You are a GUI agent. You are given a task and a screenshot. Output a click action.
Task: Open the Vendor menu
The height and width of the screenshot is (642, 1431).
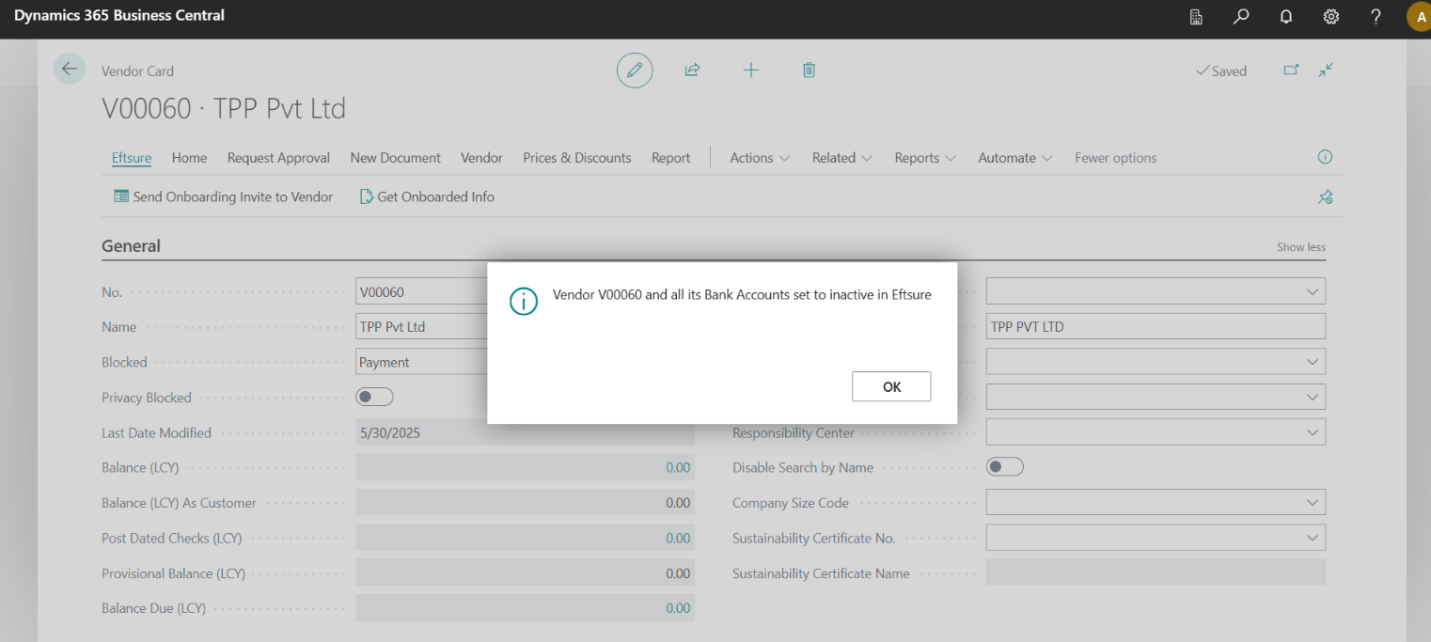481,158
